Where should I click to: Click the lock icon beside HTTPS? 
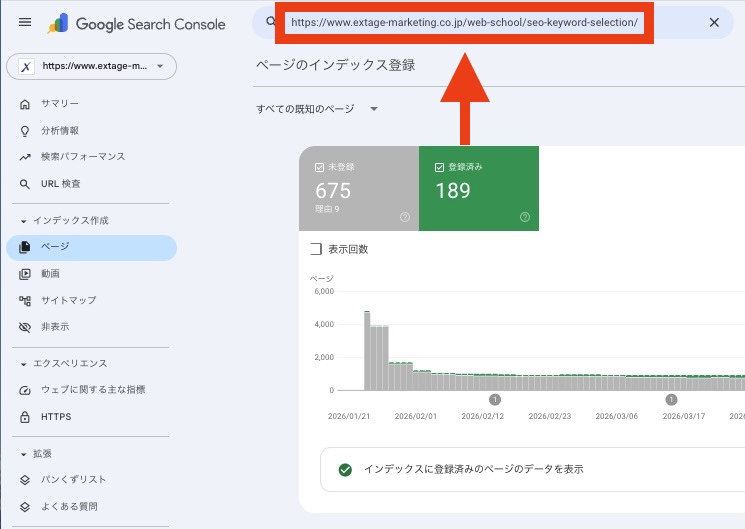pyautogui.click(x=25, y=417)
